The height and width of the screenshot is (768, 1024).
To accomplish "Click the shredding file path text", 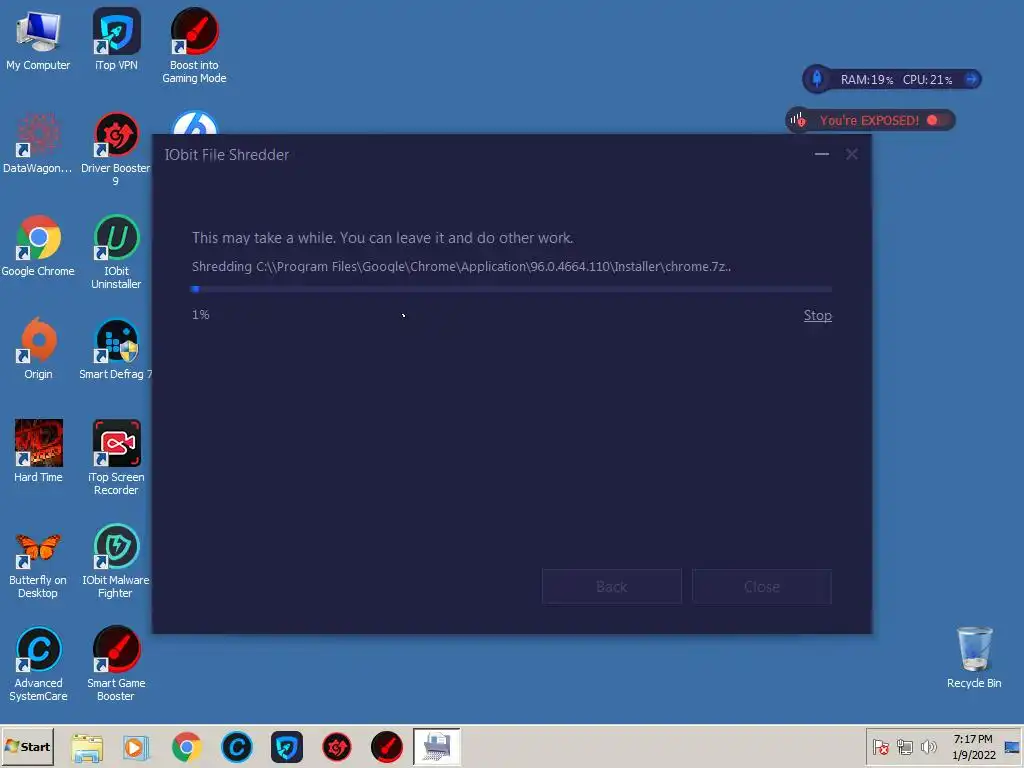I will pos(461,266).
